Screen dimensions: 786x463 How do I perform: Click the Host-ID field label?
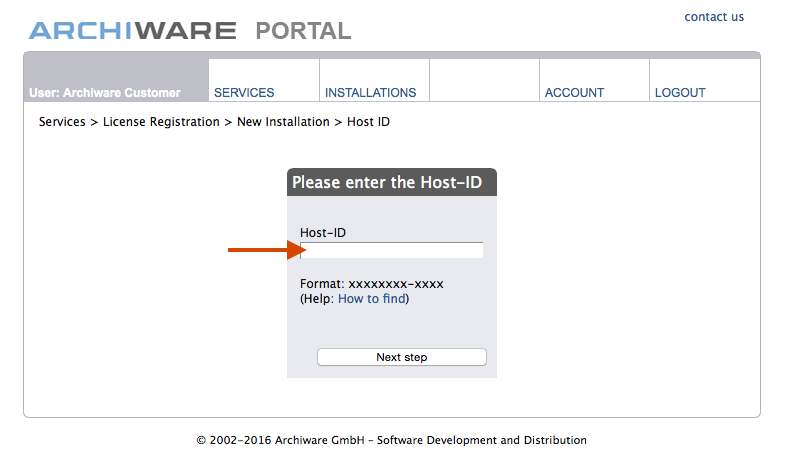[x=322, y=233]
